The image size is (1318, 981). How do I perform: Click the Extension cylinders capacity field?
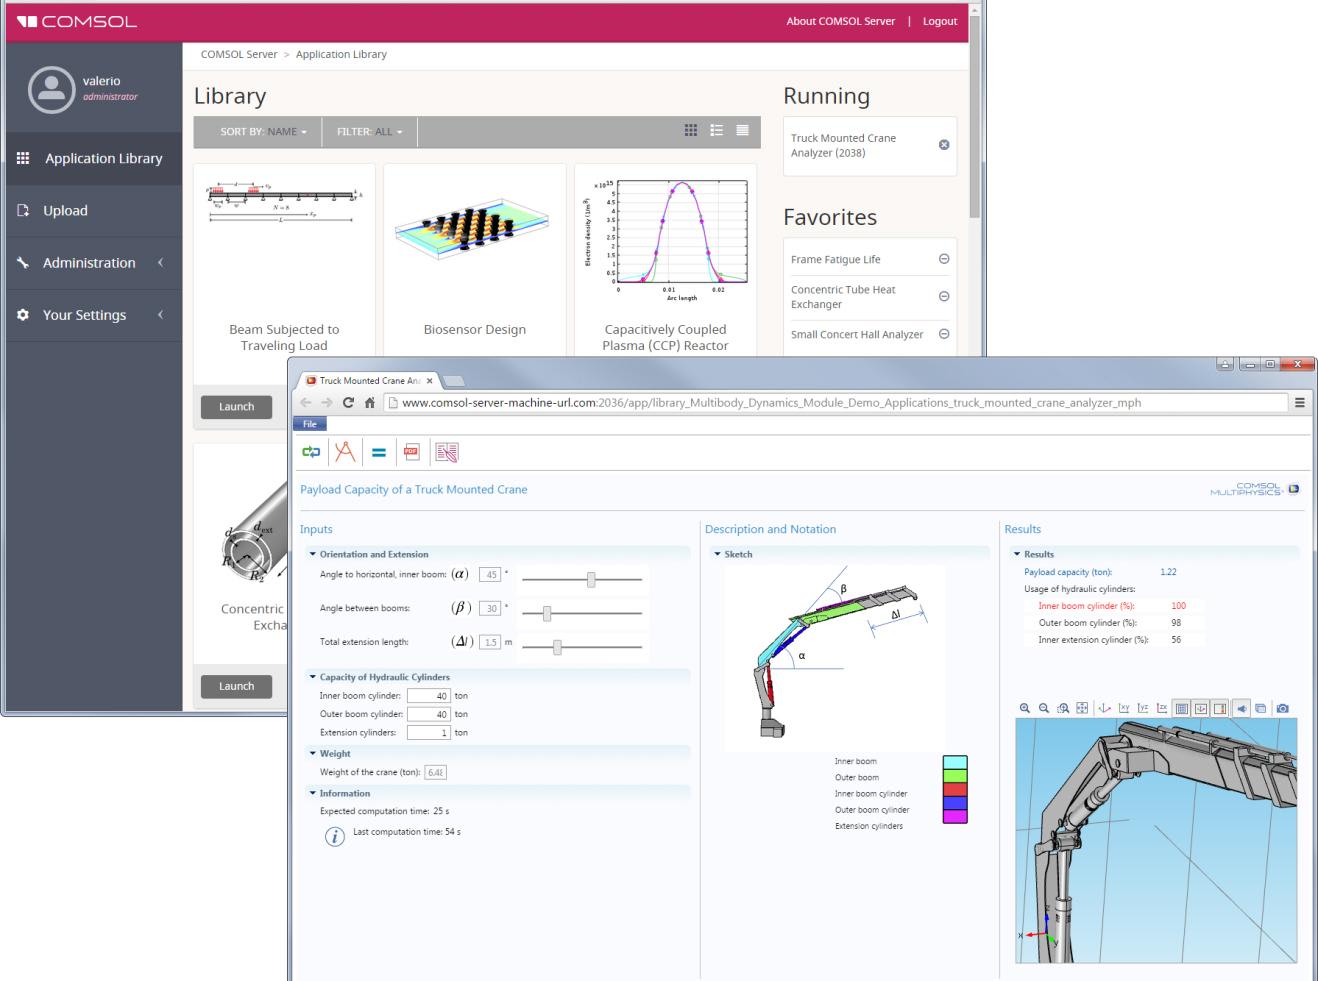(429, 733)
